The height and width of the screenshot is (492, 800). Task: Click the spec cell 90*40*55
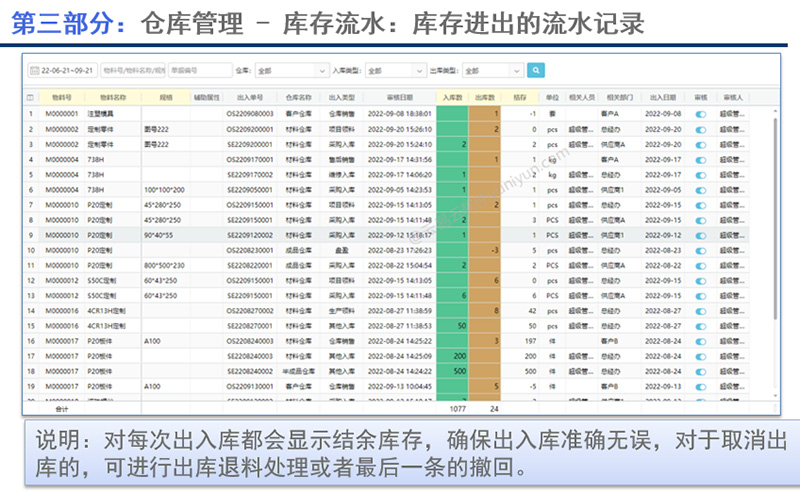click(166, 235)
